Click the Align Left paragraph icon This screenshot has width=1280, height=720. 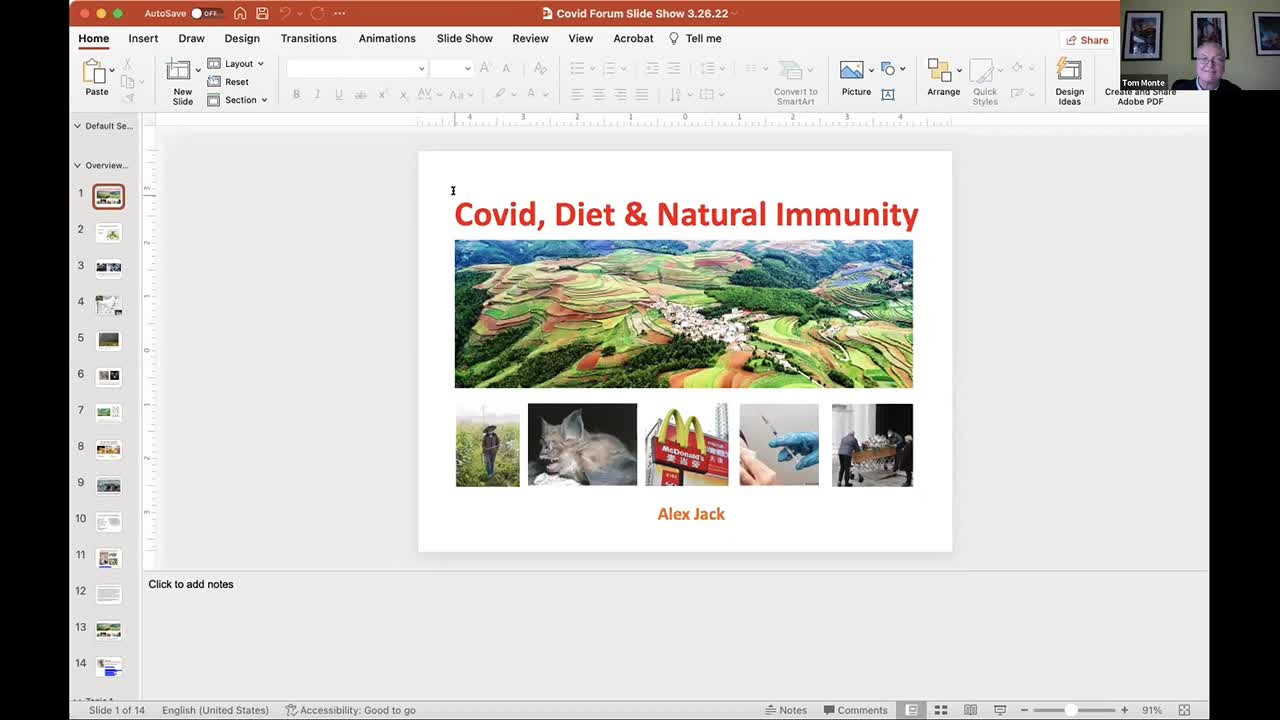577,94
